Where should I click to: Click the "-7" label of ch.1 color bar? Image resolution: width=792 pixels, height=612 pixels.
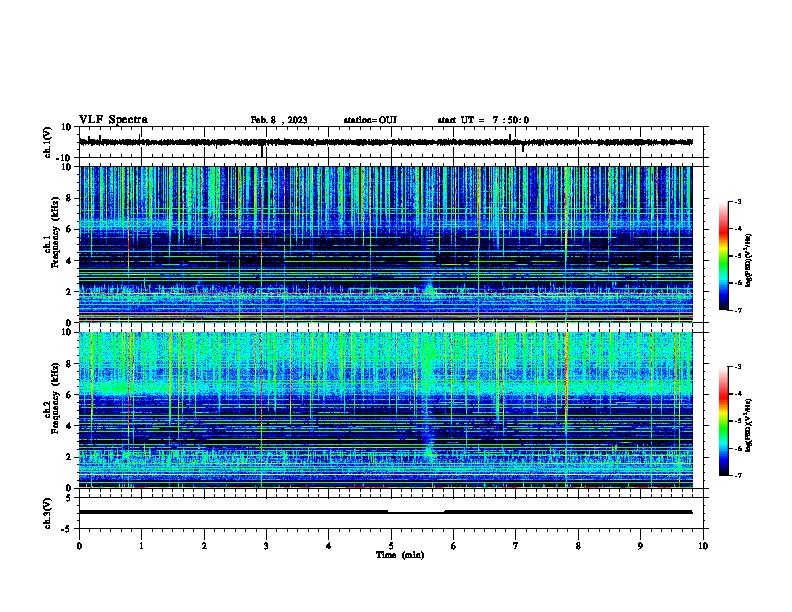pyautogui.click(x=737, y=310)
